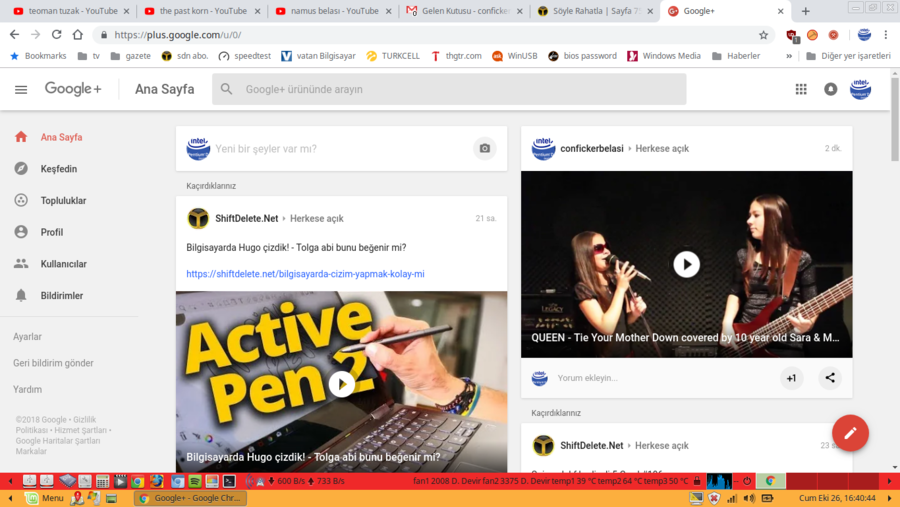Screen dimensions: 900x507
Task: Open the Windows Media bookmark
Action: pyautogui.click(x=664, y=56)
